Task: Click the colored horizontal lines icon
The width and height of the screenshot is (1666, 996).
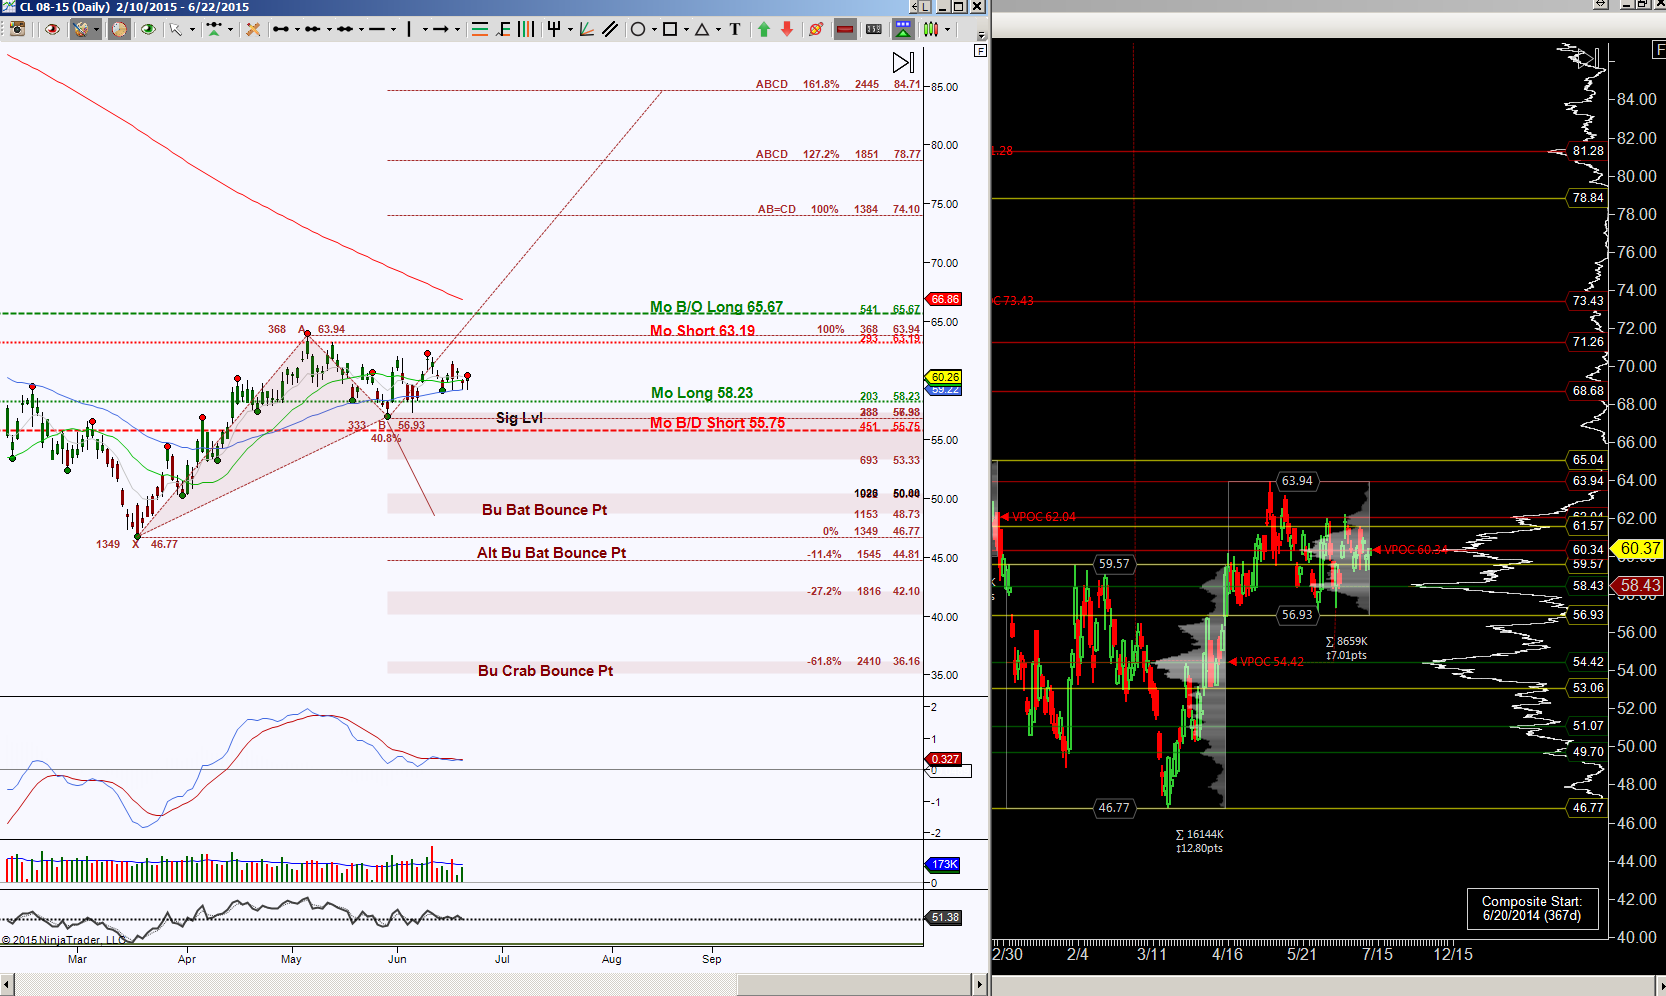Action: coord(479,29)
